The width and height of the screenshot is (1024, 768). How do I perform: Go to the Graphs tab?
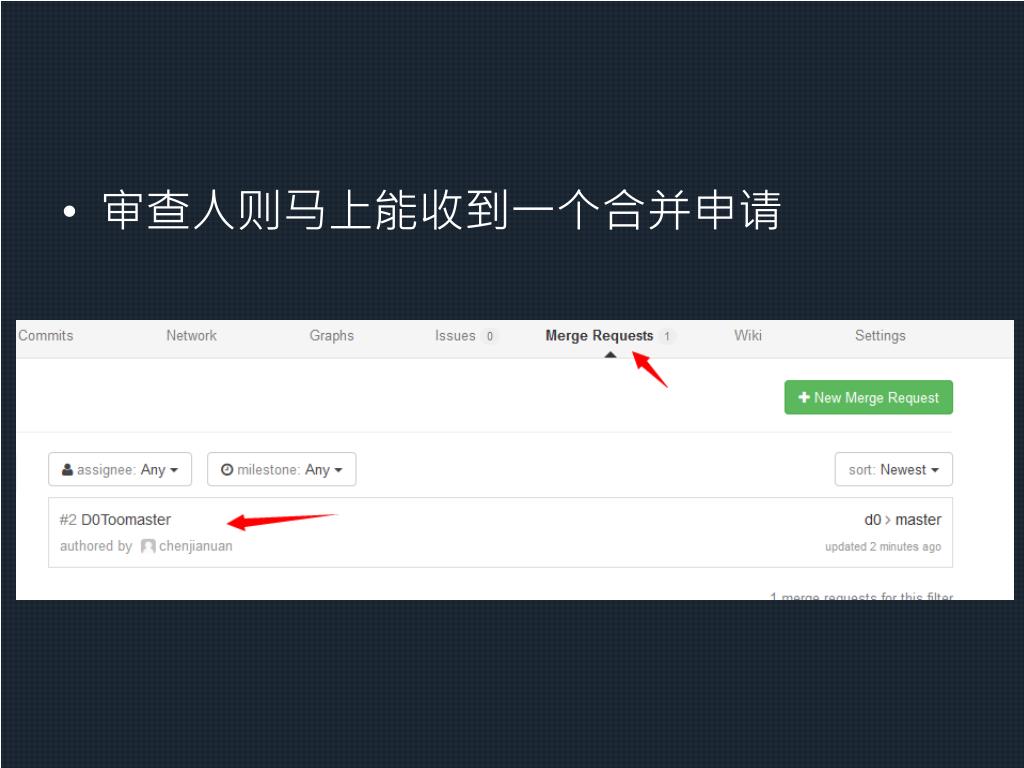click(x=332, y=336)
